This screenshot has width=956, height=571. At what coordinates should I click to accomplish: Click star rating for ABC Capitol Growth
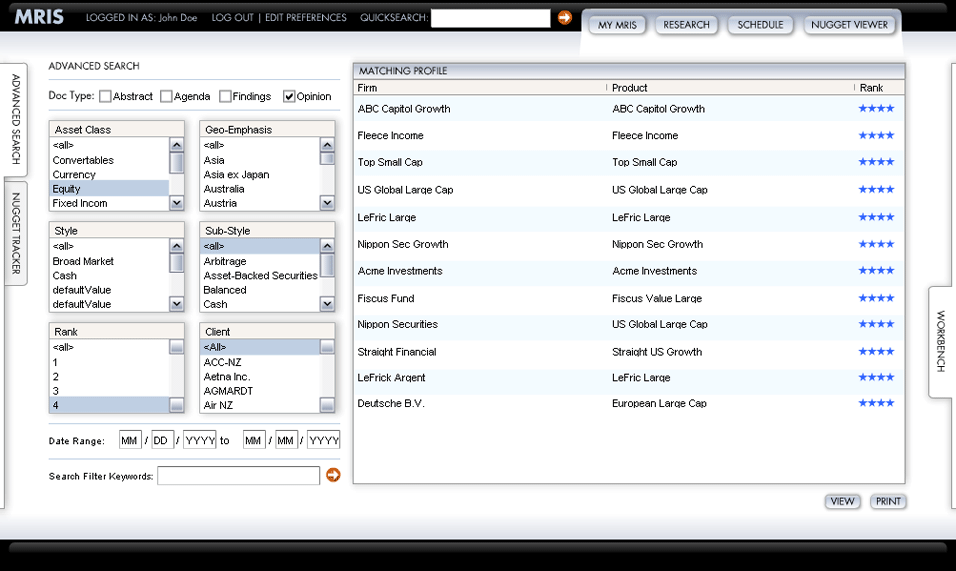[x=876, y=108]
